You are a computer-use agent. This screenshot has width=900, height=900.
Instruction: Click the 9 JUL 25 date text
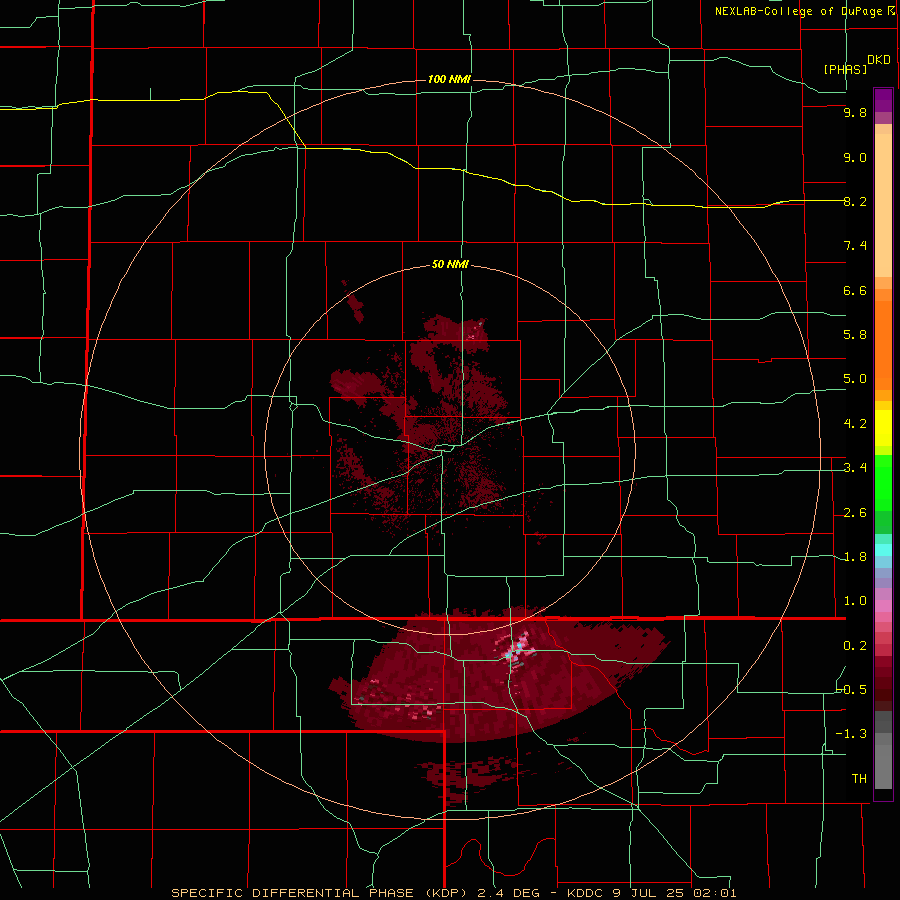651,893
